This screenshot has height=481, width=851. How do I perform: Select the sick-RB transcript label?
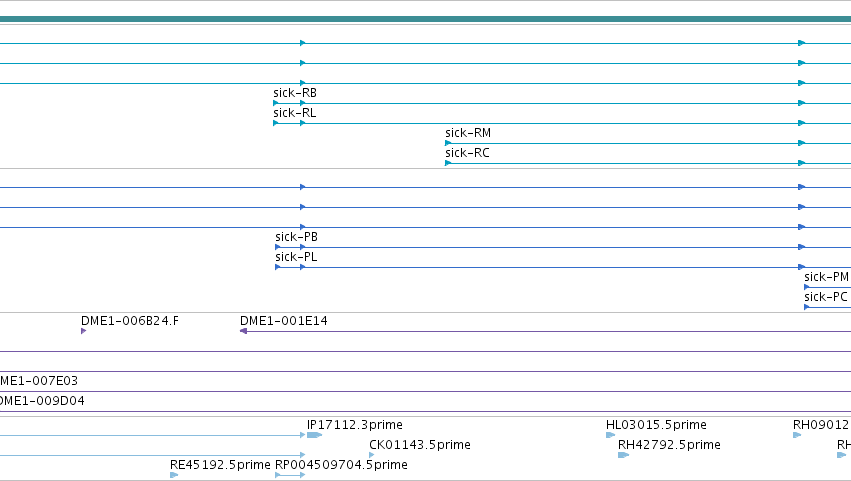(295, 93)
